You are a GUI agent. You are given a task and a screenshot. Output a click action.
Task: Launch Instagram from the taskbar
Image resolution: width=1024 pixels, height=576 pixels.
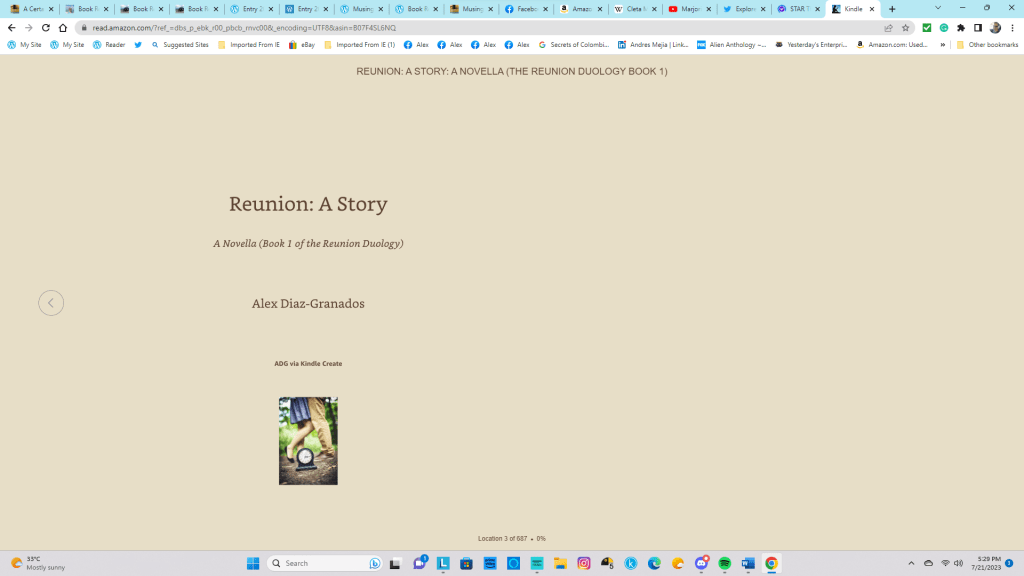(584, 563)
